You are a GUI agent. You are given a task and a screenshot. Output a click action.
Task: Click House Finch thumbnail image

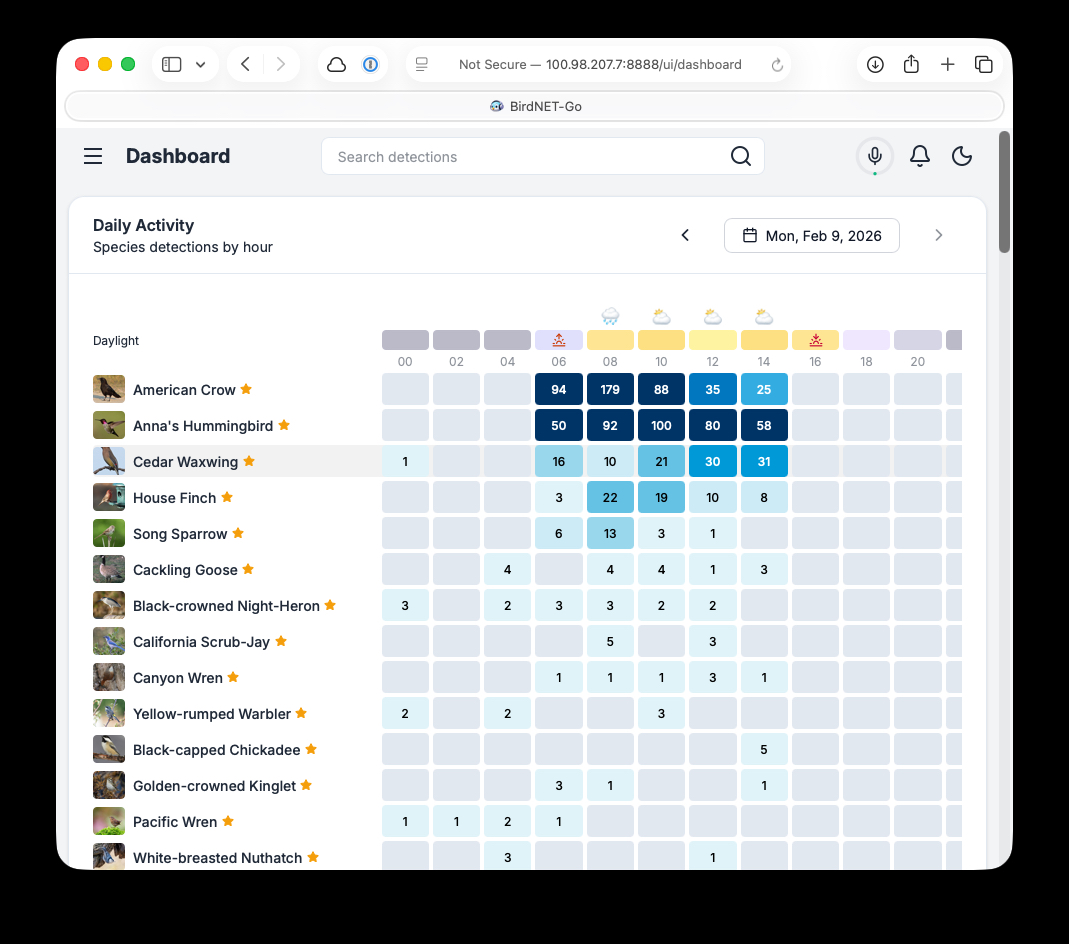point(109,497)
